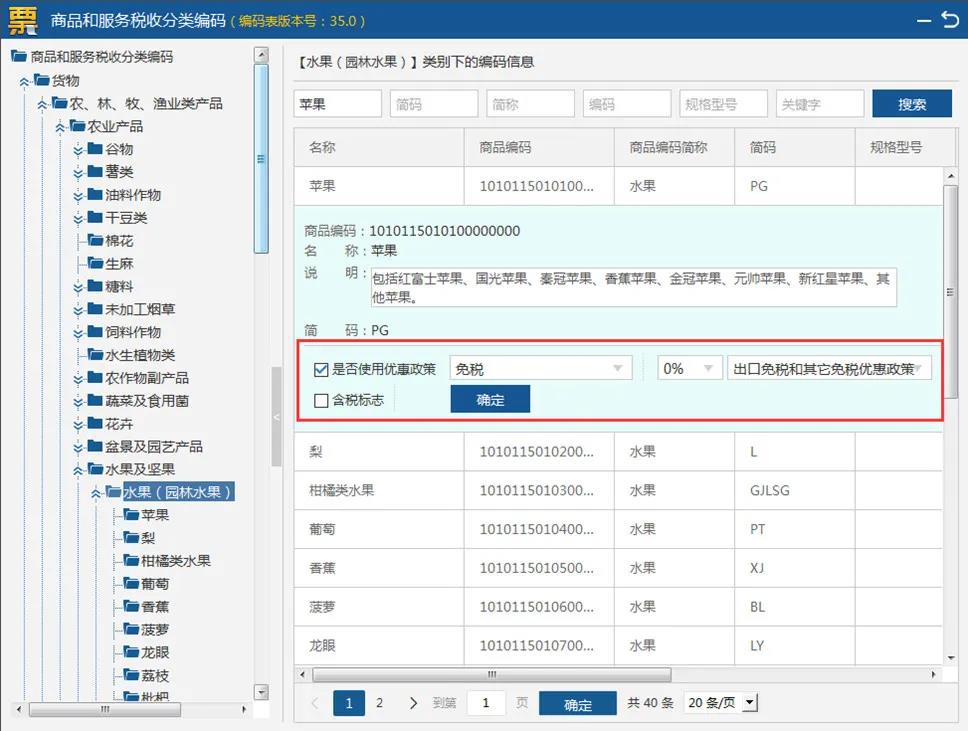Uncheck the 是否使用优惠政策 checkbox
968x731 pixels.
[321, 369]
